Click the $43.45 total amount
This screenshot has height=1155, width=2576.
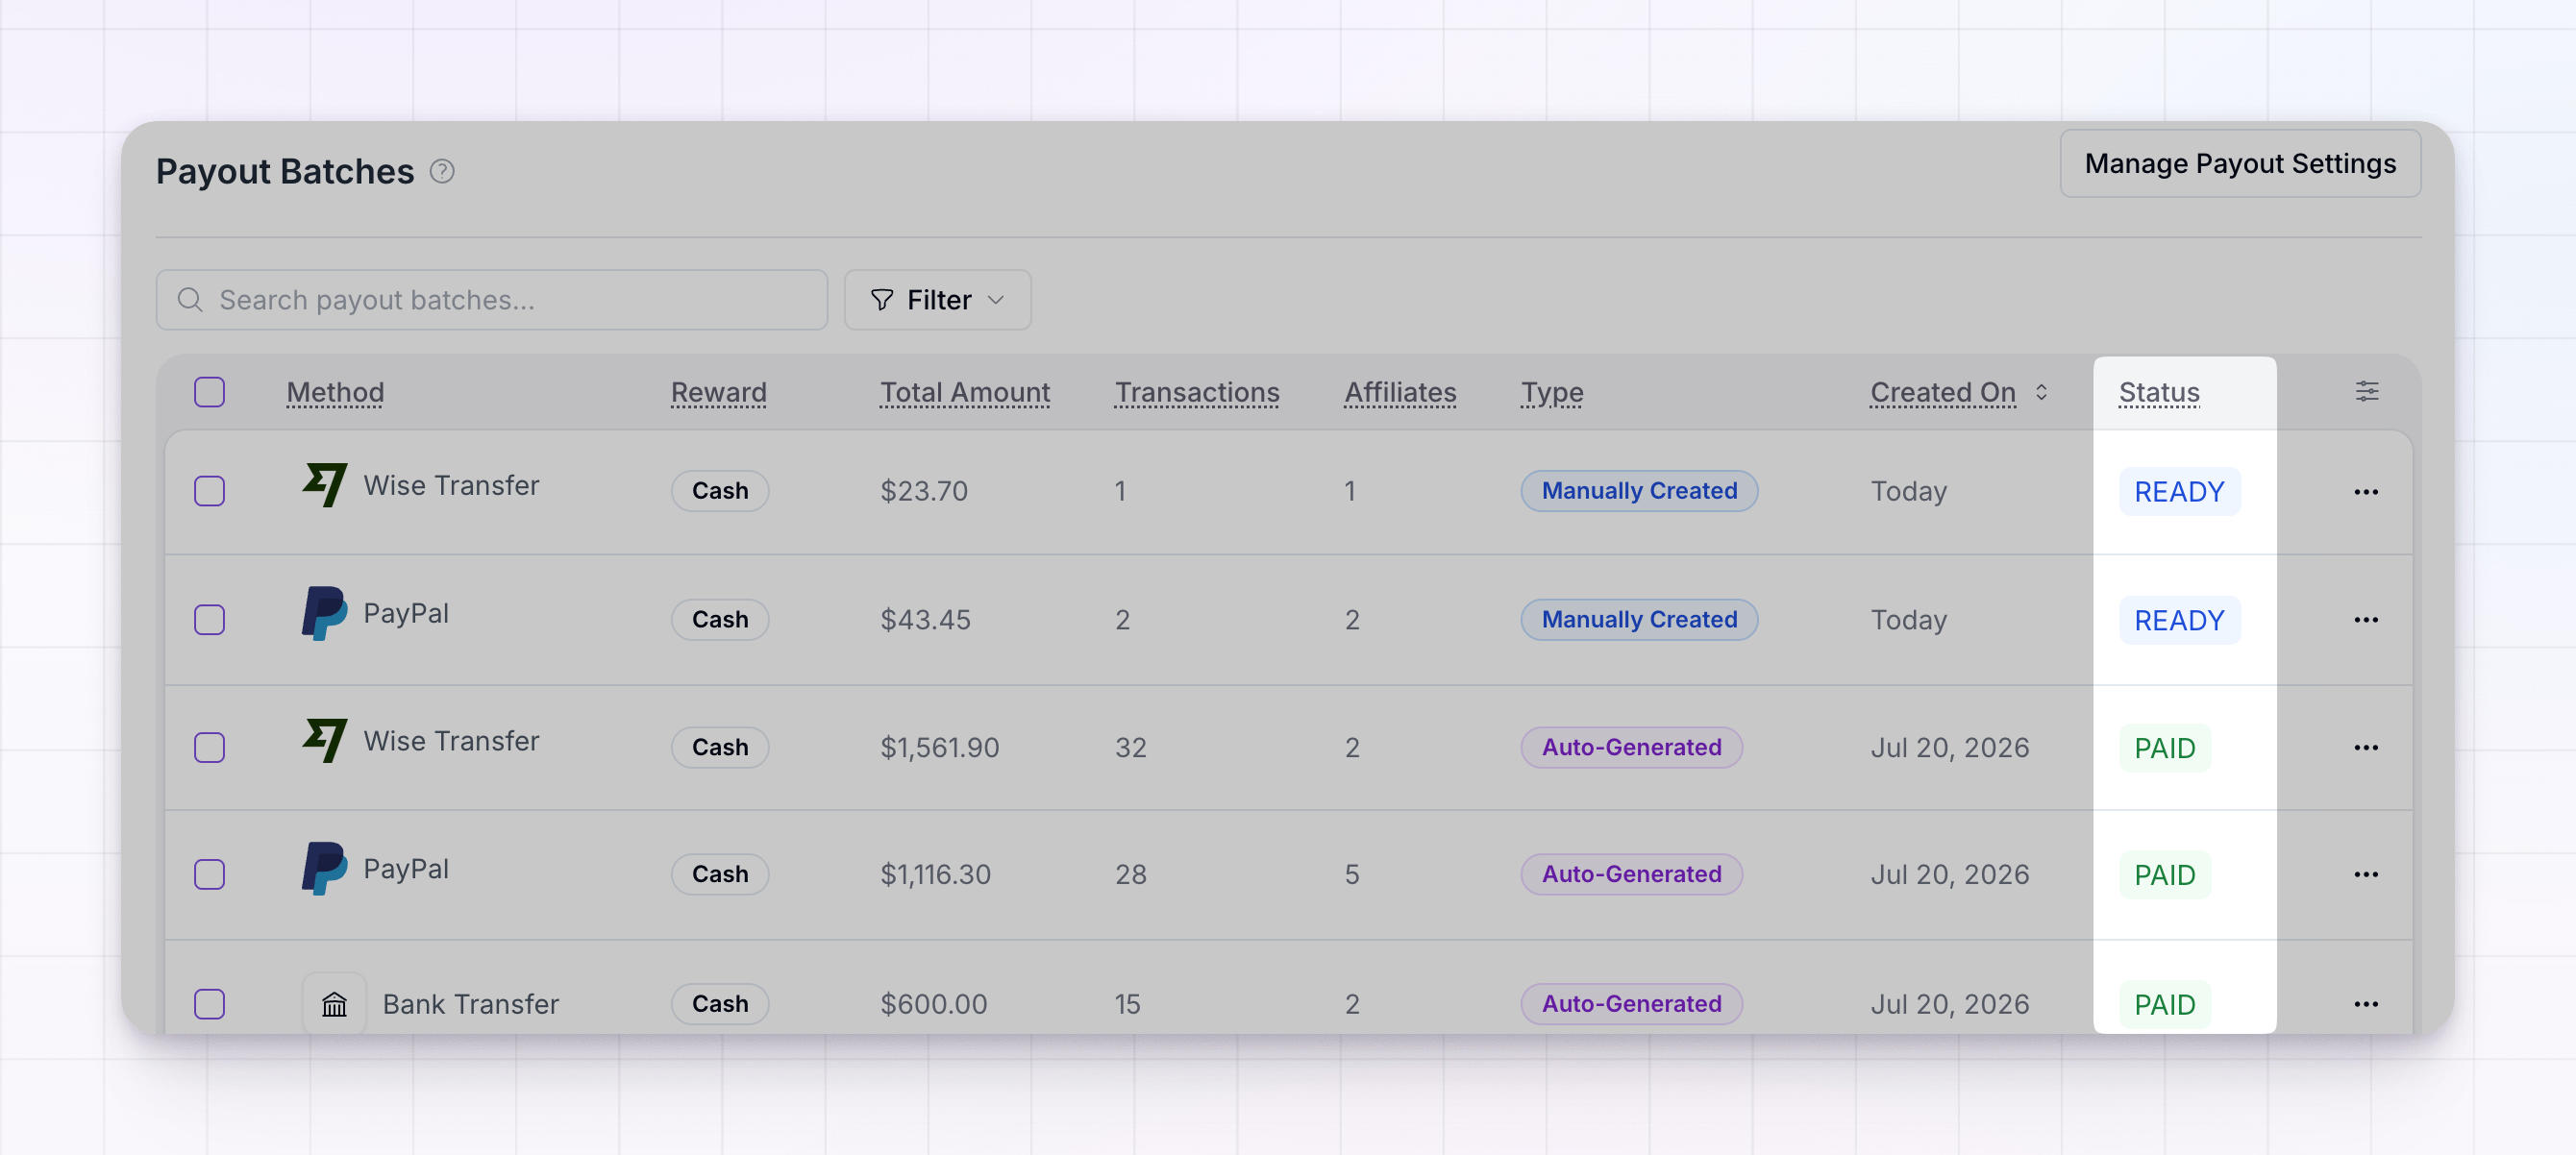tap(925, 620)
